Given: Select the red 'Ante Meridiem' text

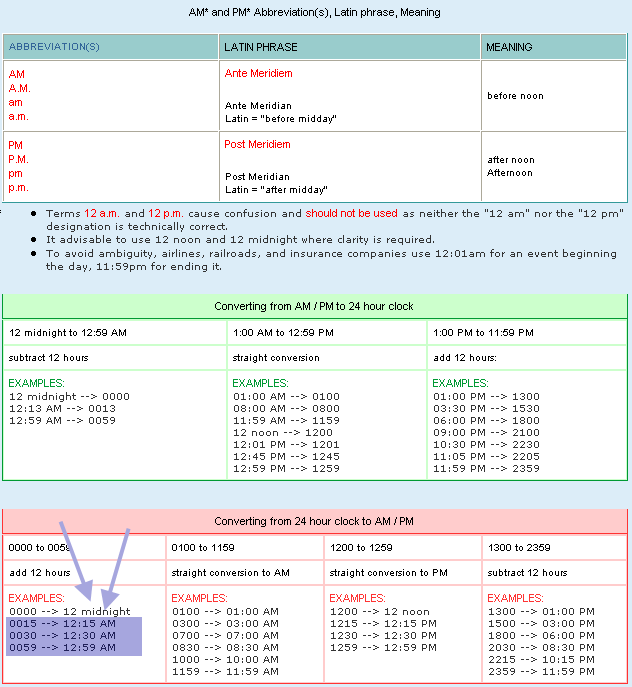Looking at the screenshot, I should (x=258, y=73).
